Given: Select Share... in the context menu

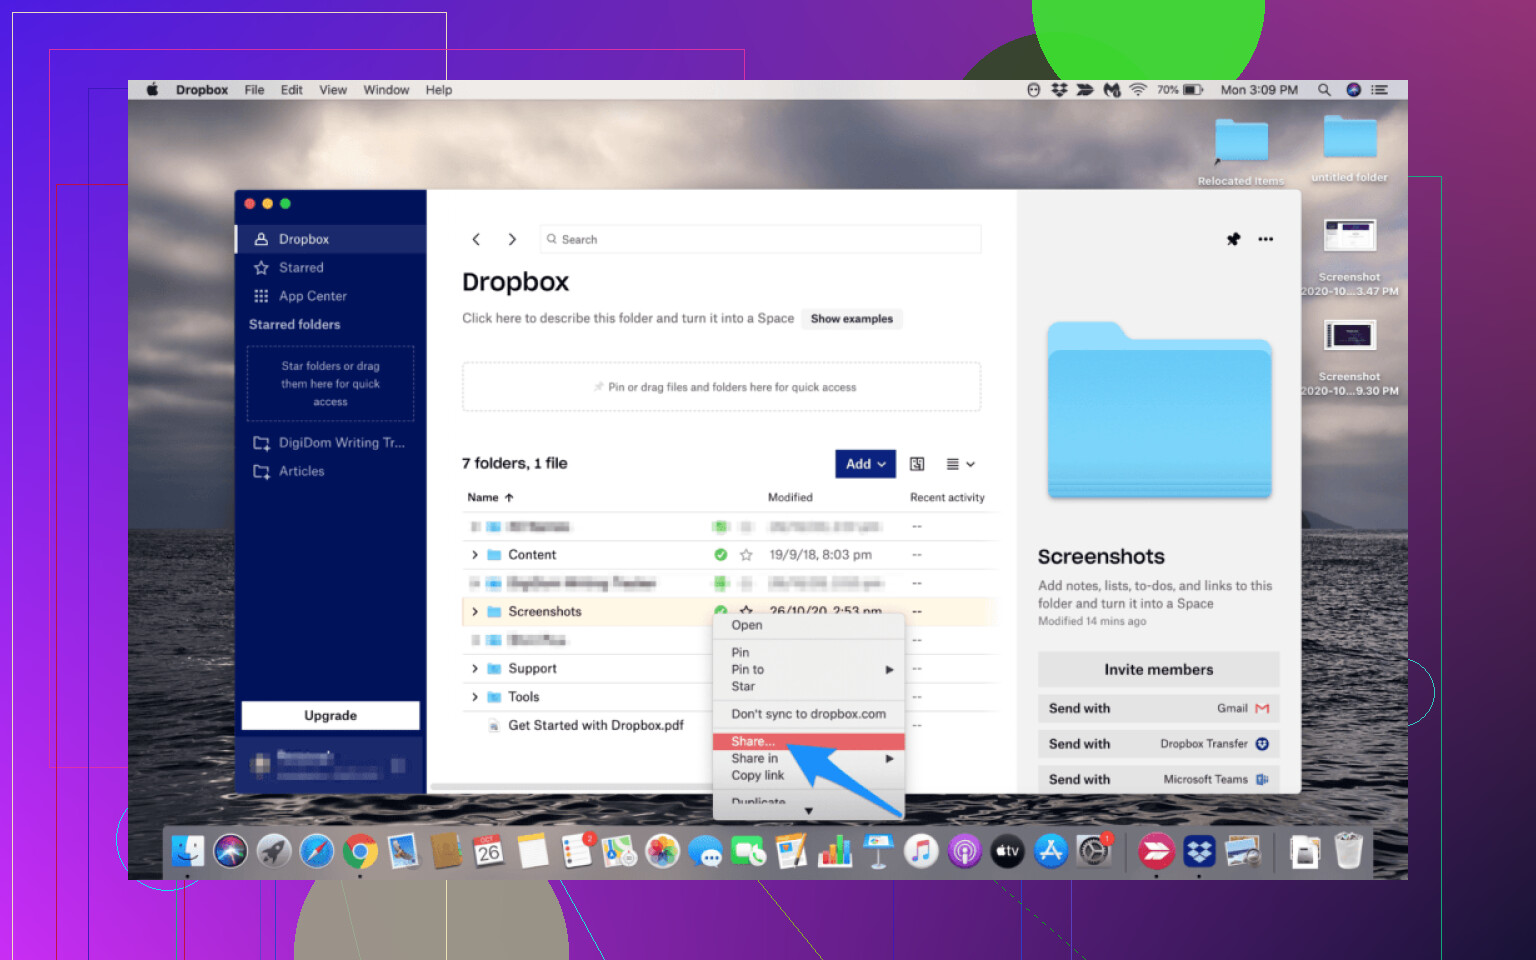Looking at the screenshot, I should coord(808,741).
